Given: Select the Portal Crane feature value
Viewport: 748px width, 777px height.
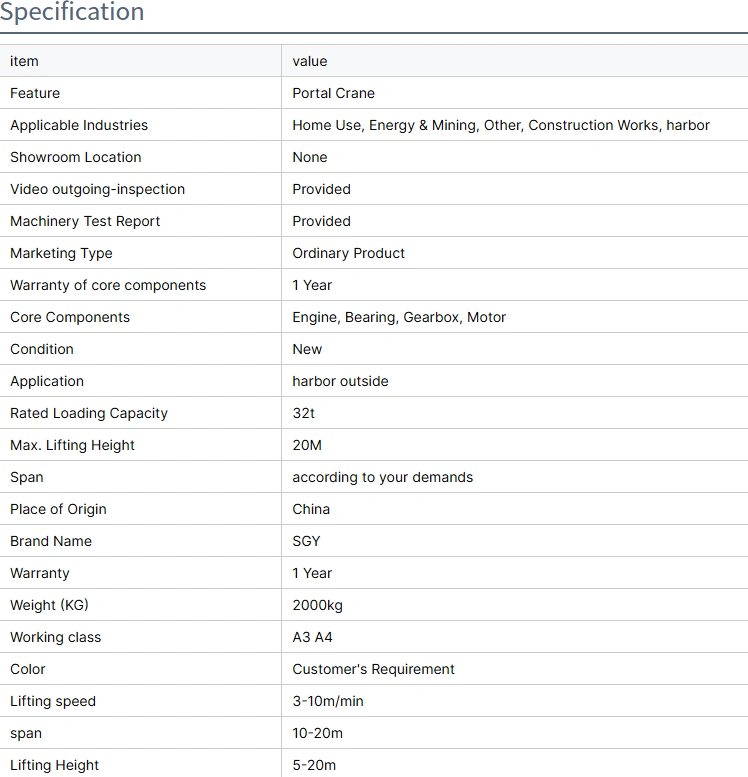Looking at the screenshot, I should pos(333,93).
